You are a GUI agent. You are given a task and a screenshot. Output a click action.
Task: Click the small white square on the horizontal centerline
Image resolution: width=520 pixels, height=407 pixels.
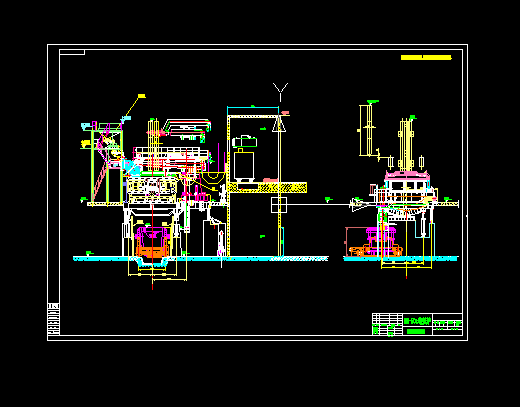click(x=279, y=205)
